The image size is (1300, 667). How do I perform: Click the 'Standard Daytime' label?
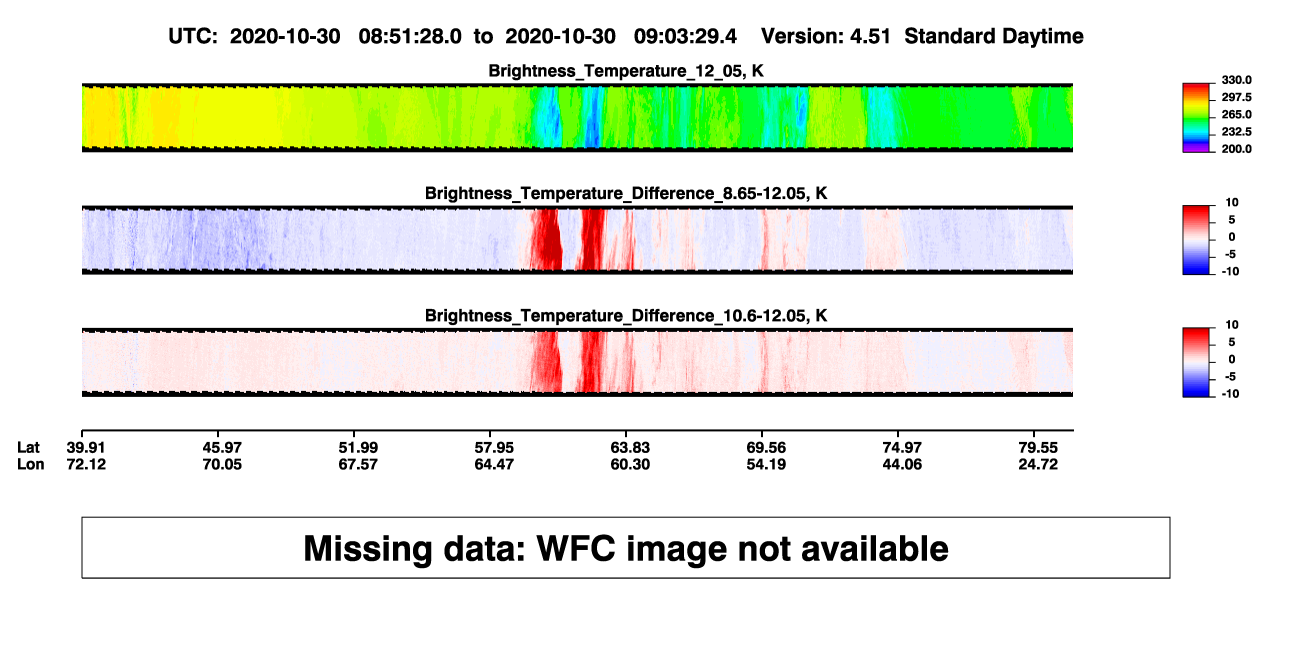[x=992, y=36]
